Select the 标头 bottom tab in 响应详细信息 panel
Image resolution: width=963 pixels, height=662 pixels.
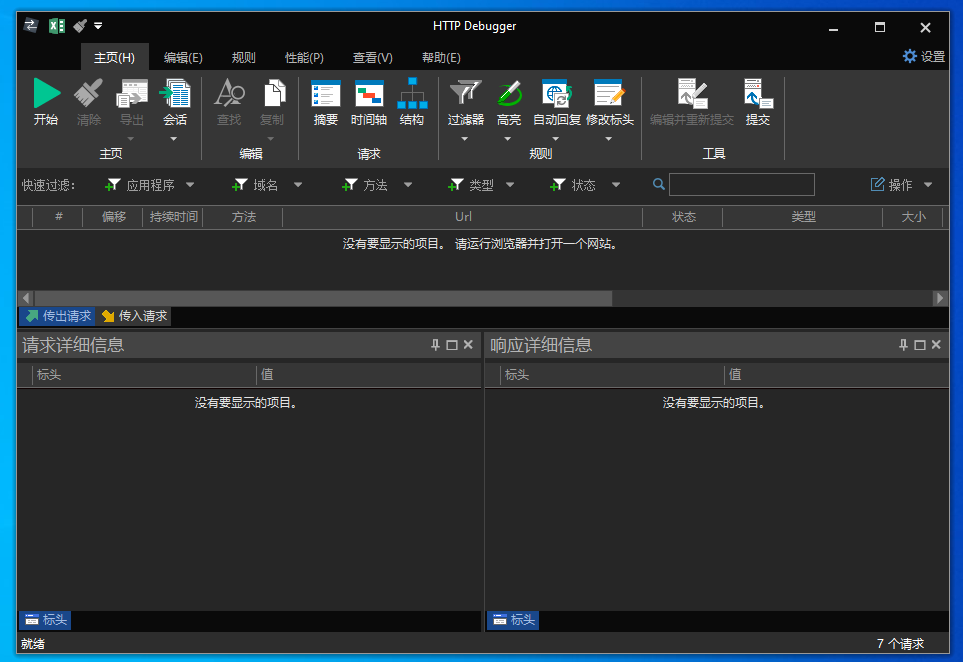[x=513, y=620]
